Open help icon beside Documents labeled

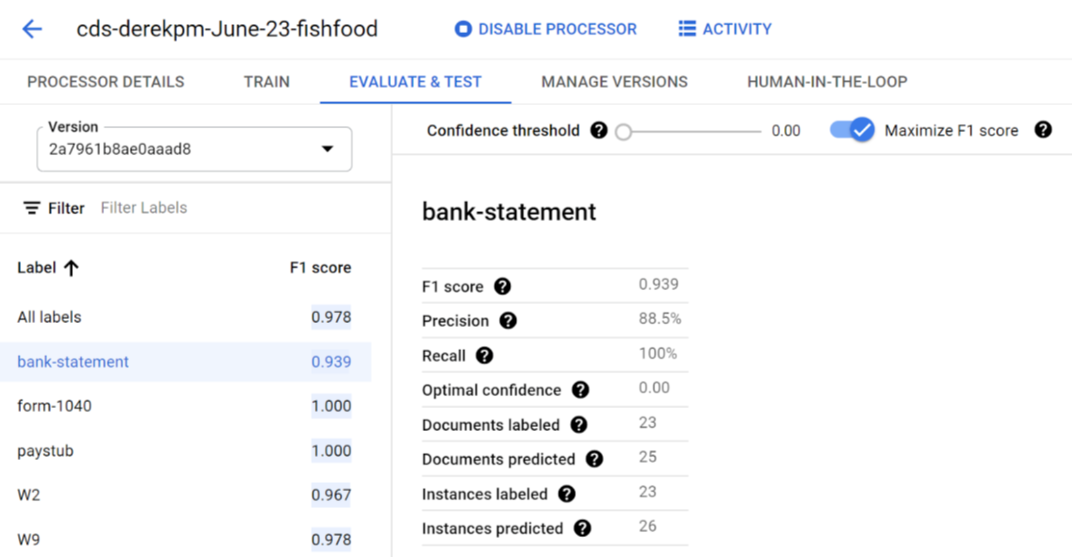[x=578, y=424]
